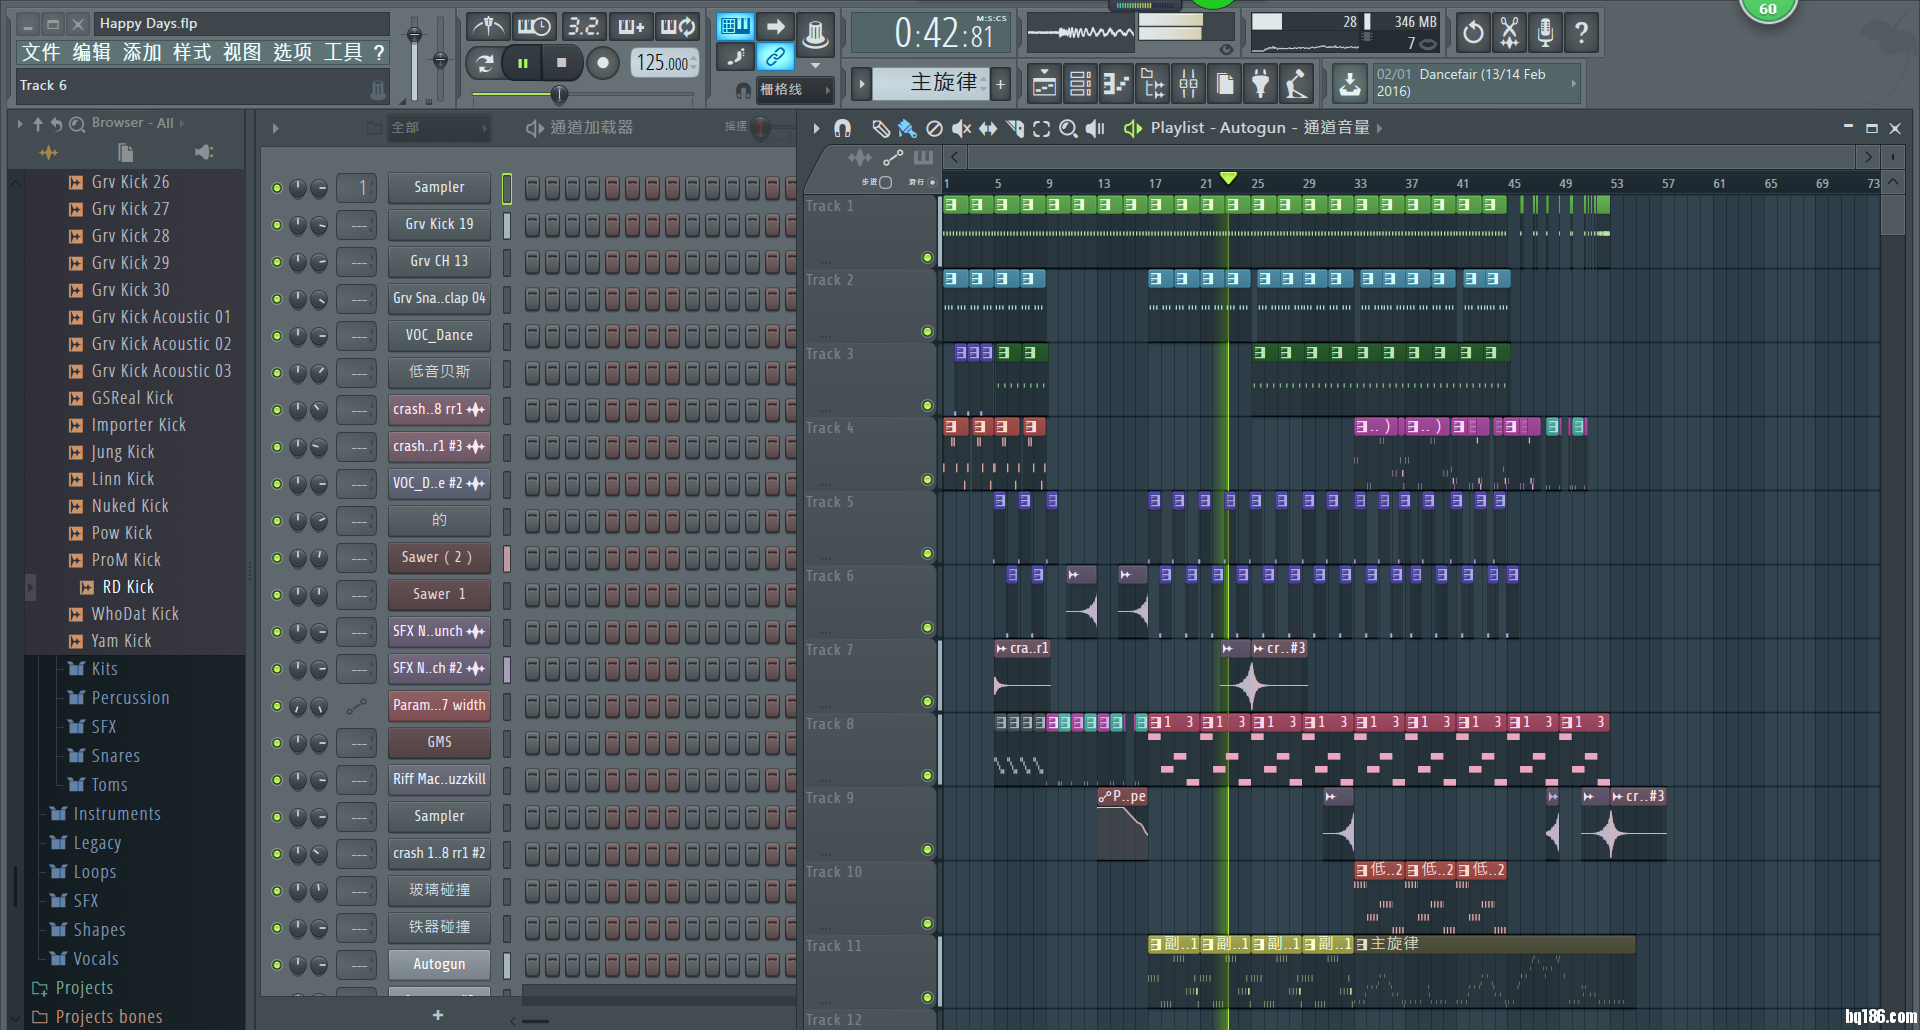Image resolution: width=1920 pixels, height=1030 pixels.
Task: Open the 全部 channel filter dropdown
Action: (x=438, y=128)
